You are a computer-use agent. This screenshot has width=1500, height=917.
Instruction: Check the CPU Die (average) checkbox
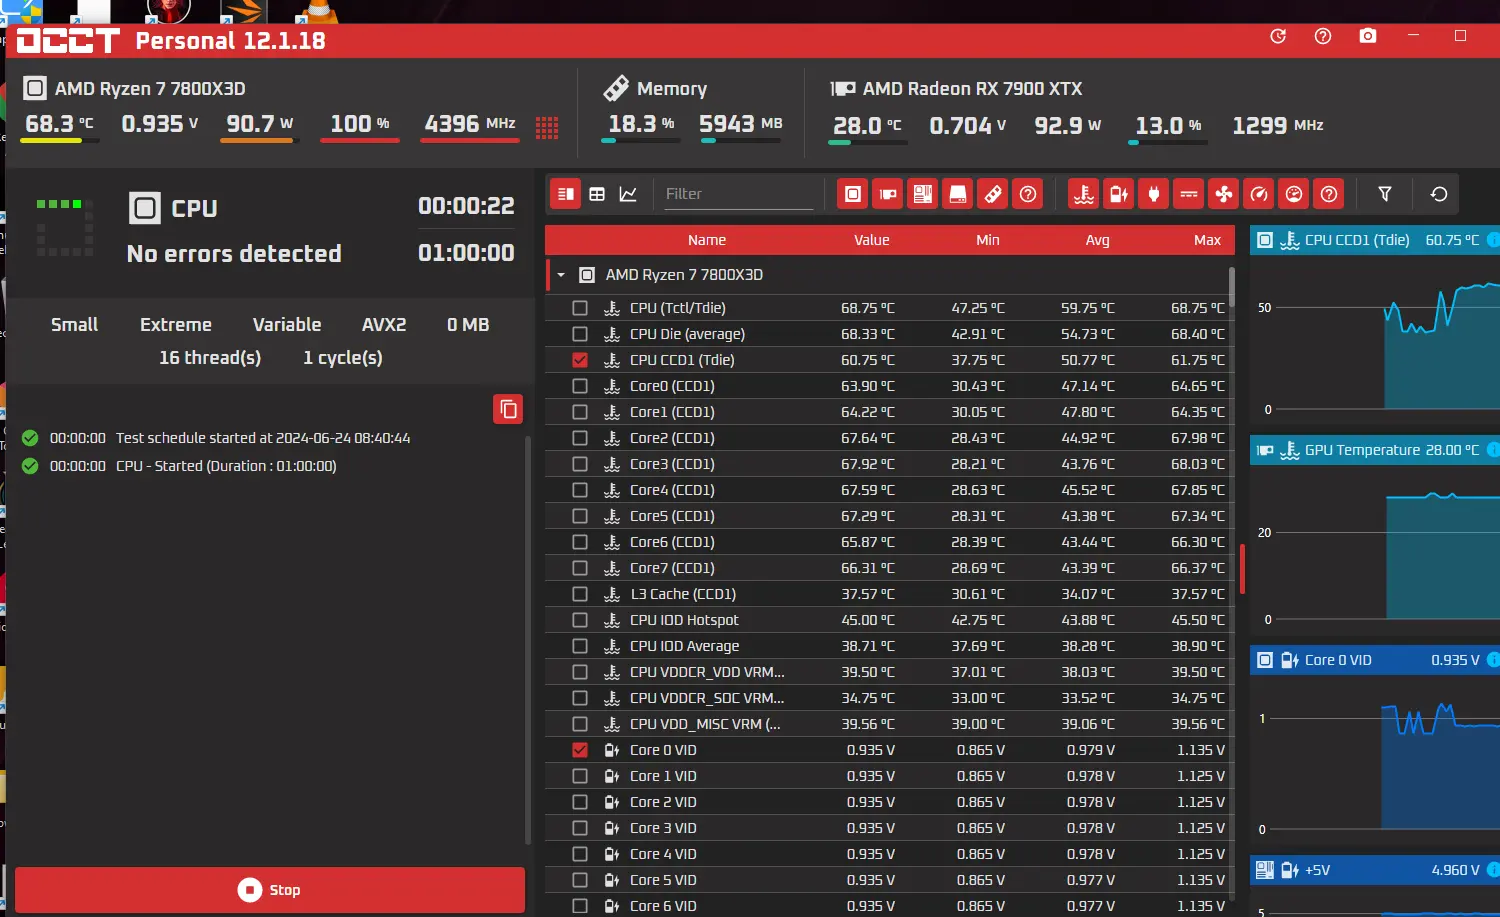580,334
